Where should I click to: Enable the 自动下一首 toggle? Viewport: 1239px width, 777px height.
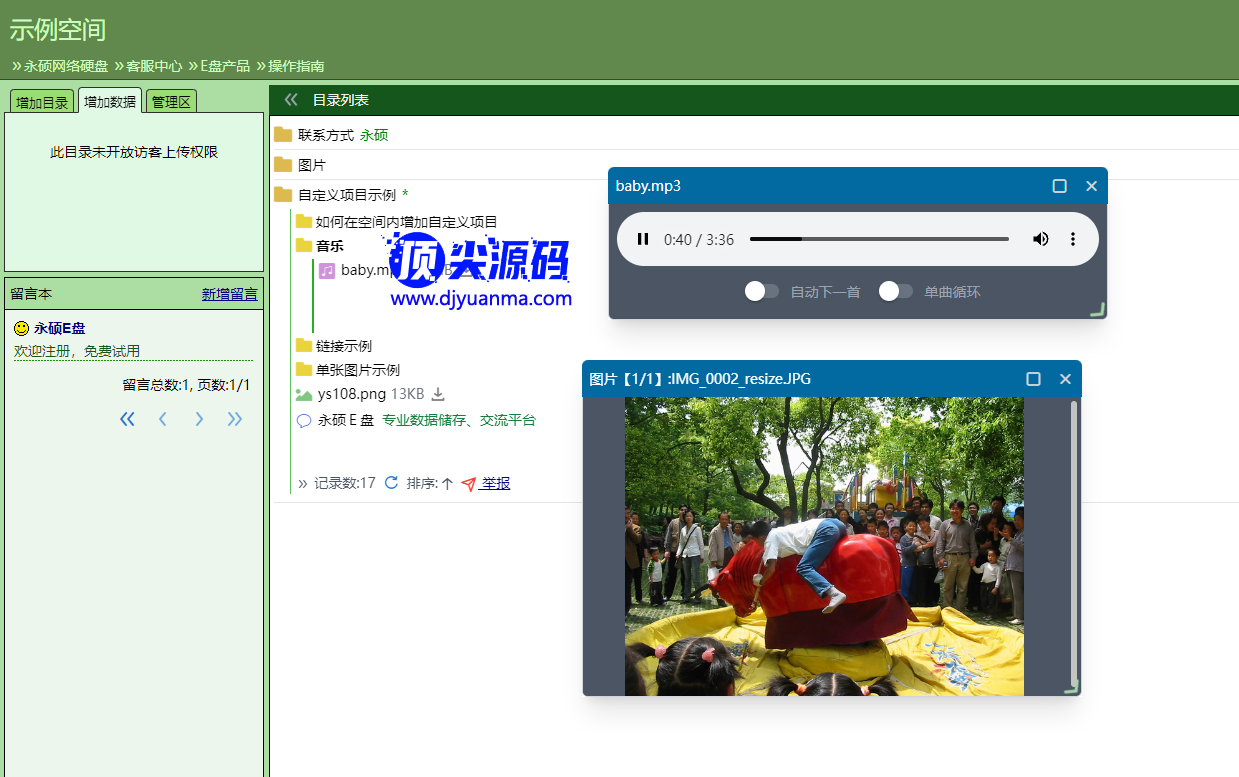pyautogui.click(x=762, y=291)
